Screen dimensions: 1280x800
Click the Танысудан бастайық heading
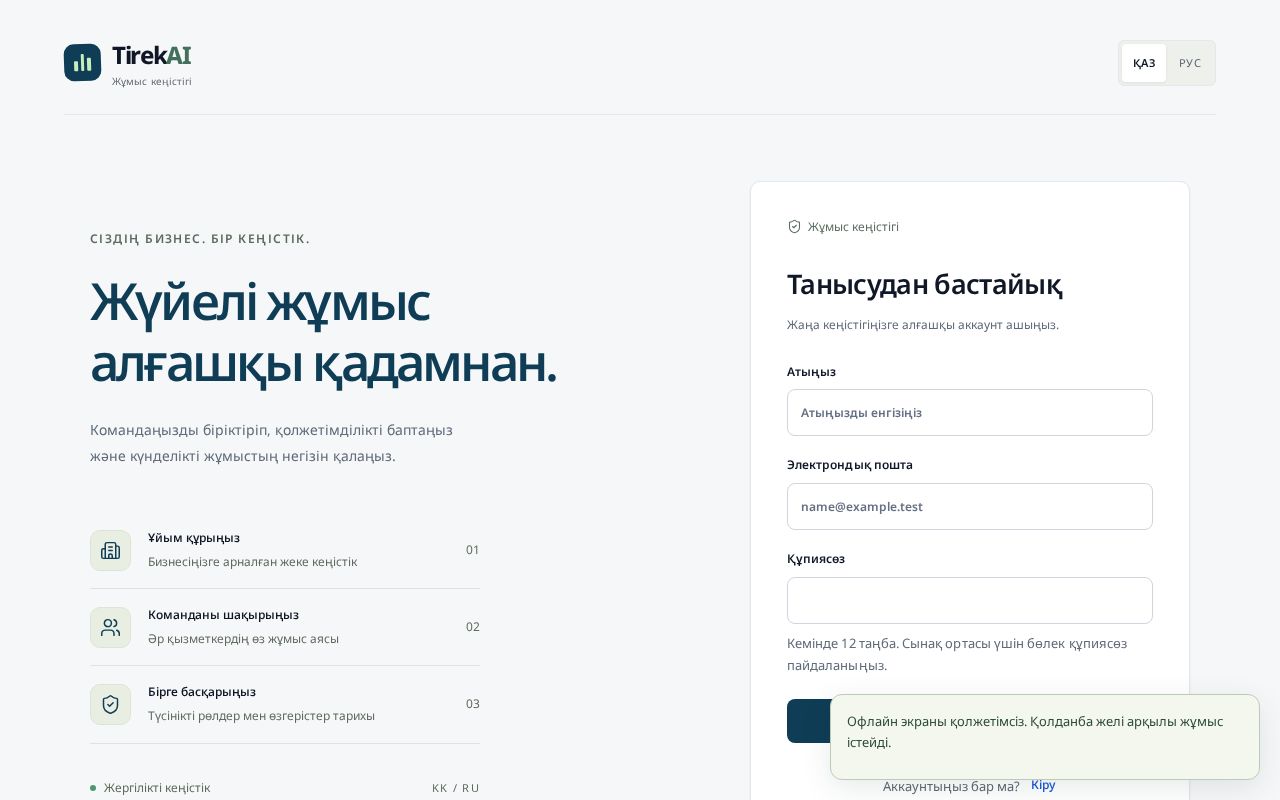click(925, 284)
